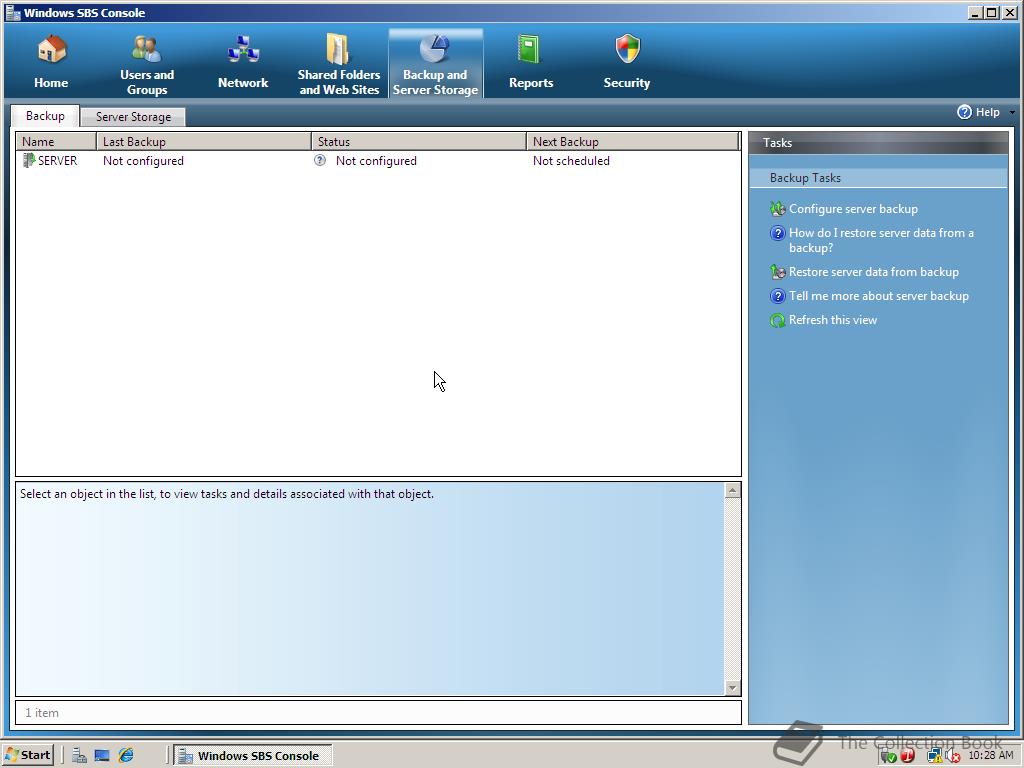This screenshot has width=1024, height=768.
Task: Click the Restore server data from backup icon
Action: 777,272
